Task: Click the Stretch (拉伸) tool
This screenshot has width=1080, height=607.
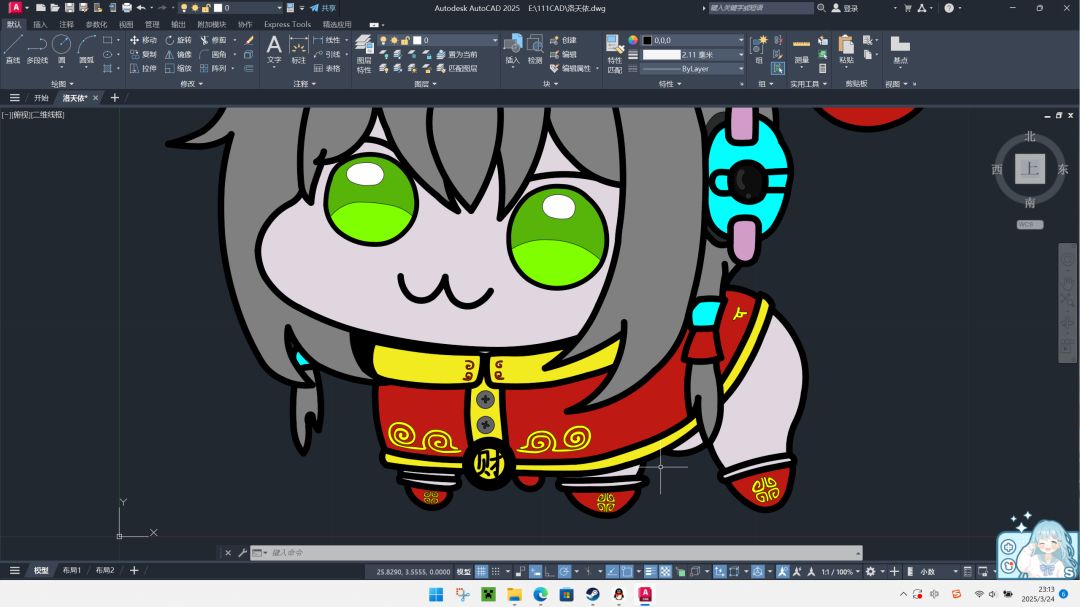Action: 143,68
